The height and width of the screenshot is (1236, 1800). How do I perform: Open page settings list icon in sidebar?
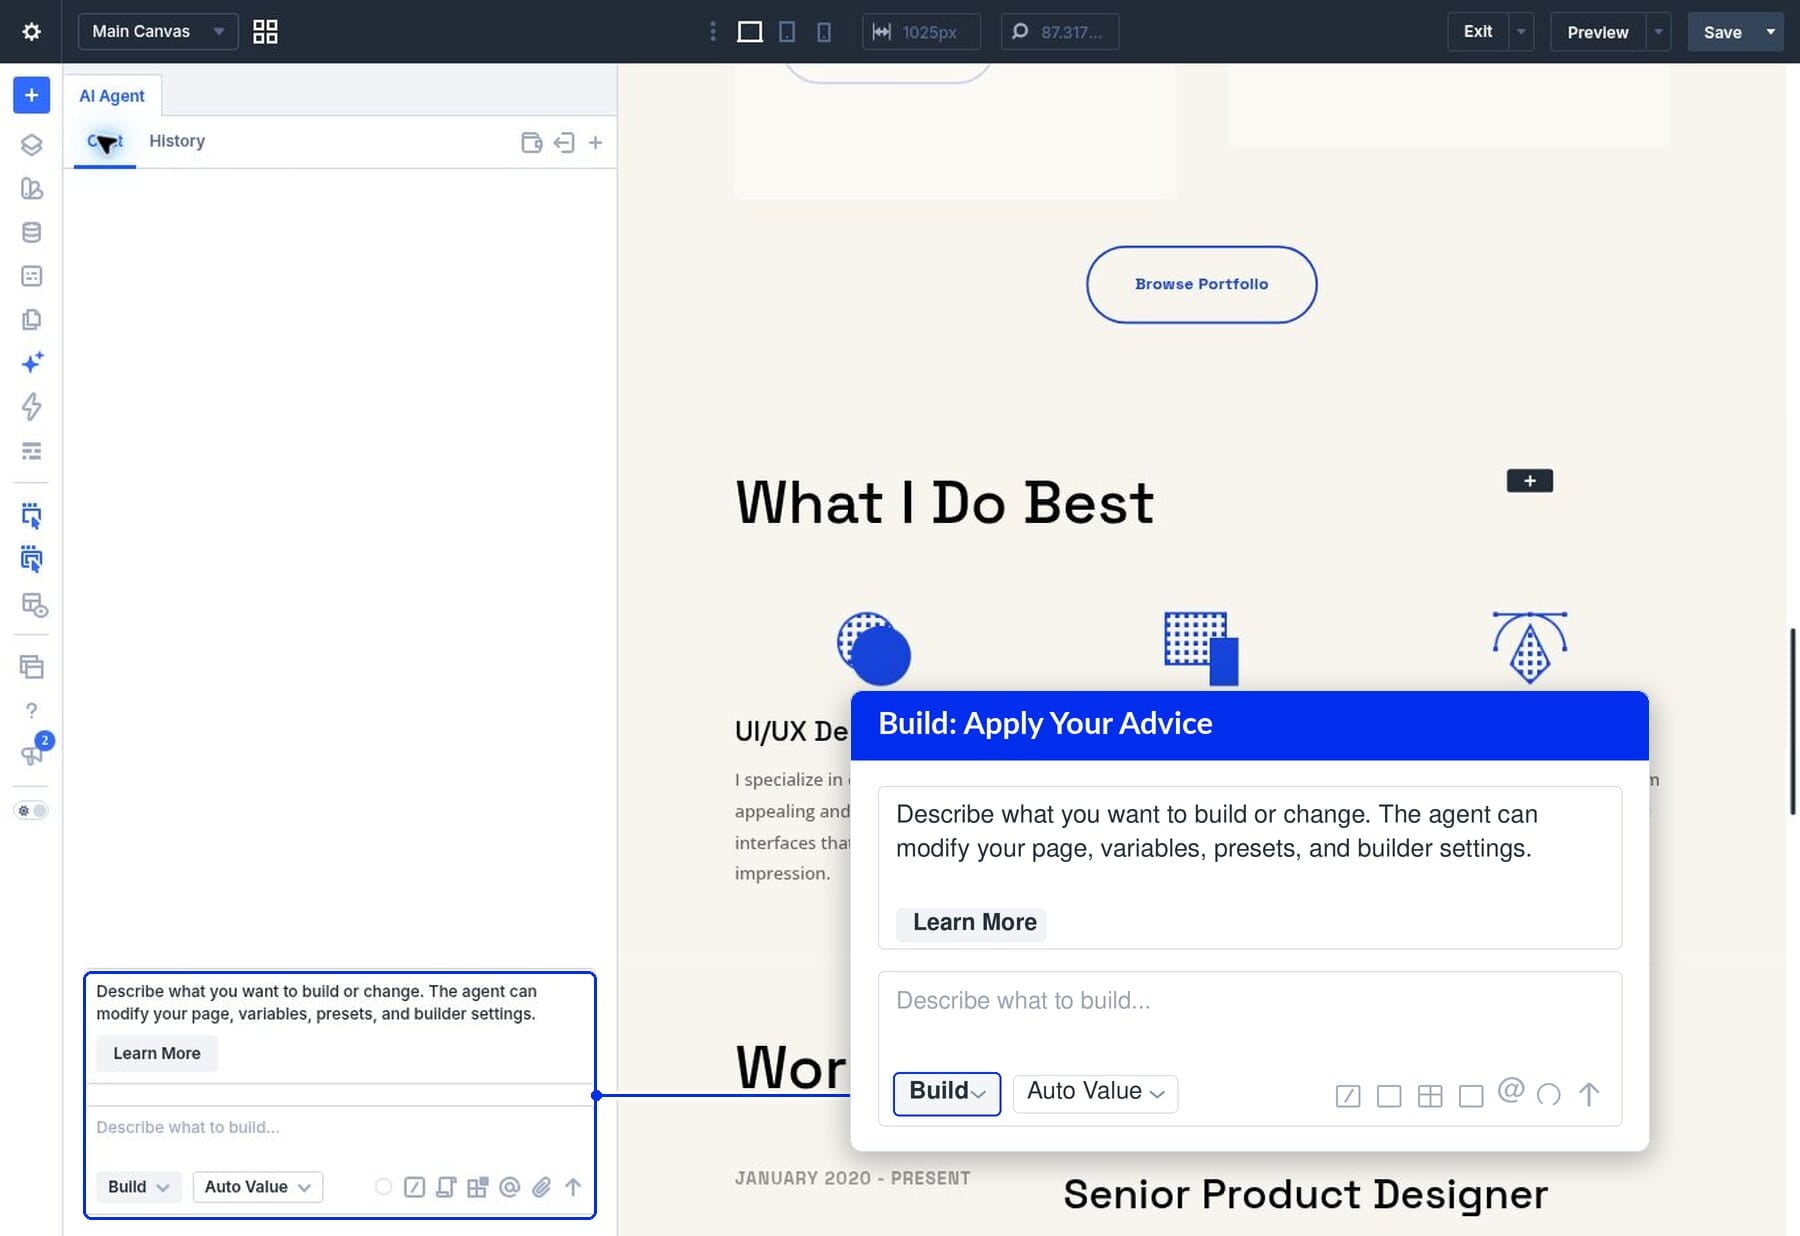point(31,276)
